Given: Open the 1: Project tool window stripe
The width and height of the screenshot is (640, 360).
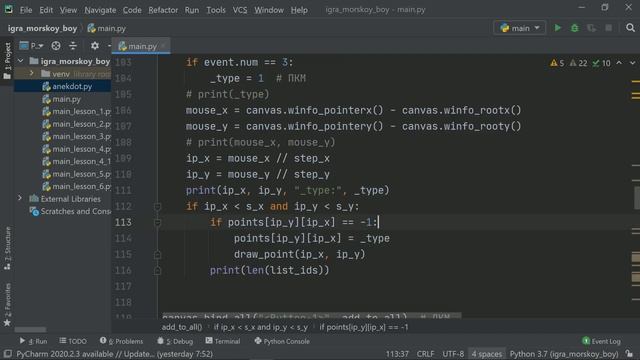Looking at the screenshot, I should click(x=7, y=61).
